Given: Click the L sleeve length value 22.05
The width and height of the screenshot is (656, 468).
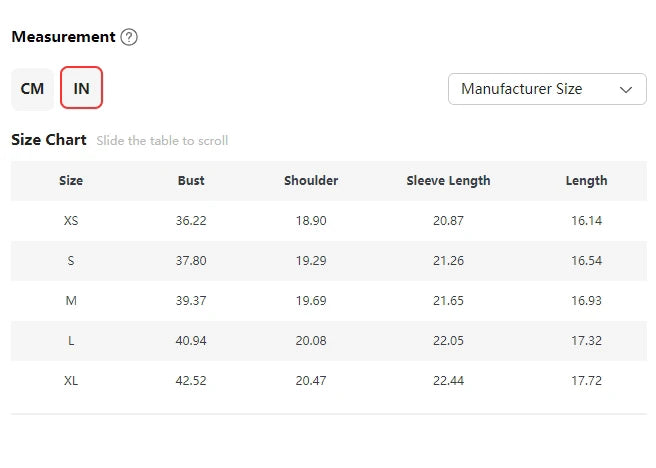Looking at the screenshot, I should [448, 340].
